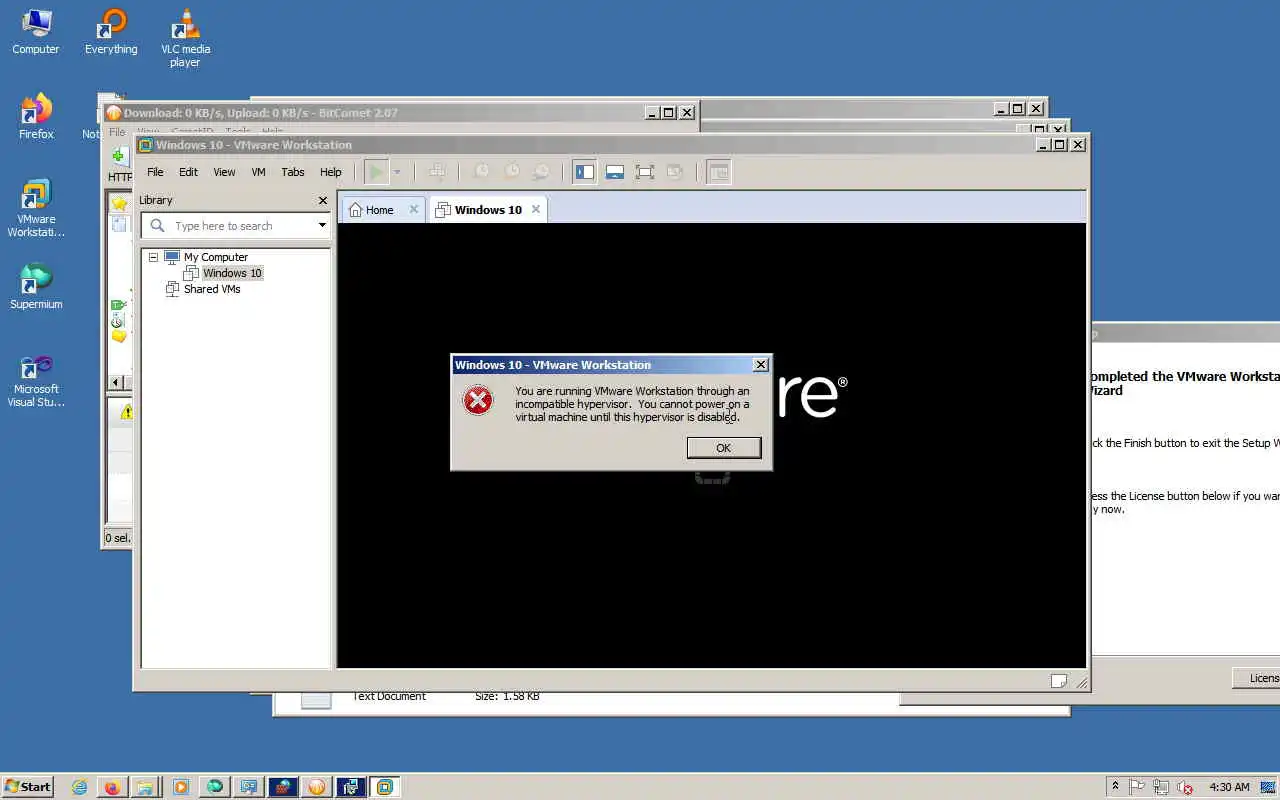Viewport: 1280px width, 800px height.
Task: Open the File menu in VMware Workstation
Action: tap(155, 172)
